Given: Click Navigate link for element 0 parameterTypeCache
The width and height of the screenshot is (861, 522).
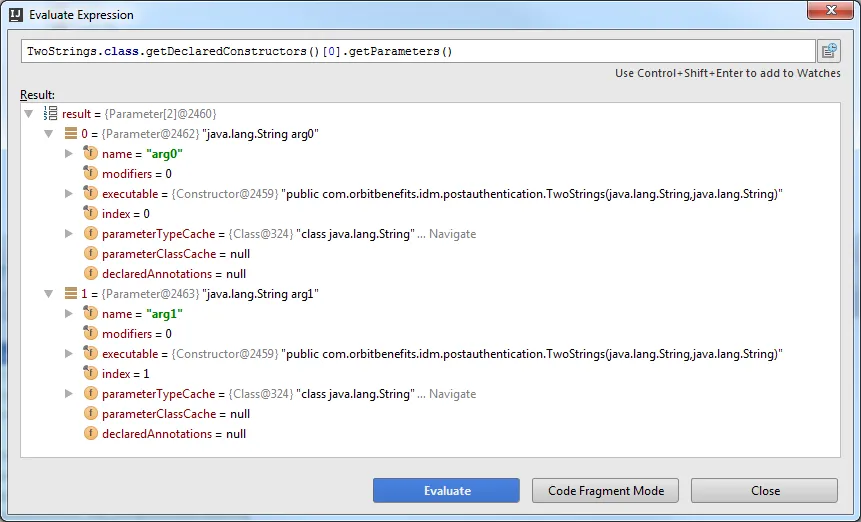Looking at the screenshot, I should coord(452,234).
